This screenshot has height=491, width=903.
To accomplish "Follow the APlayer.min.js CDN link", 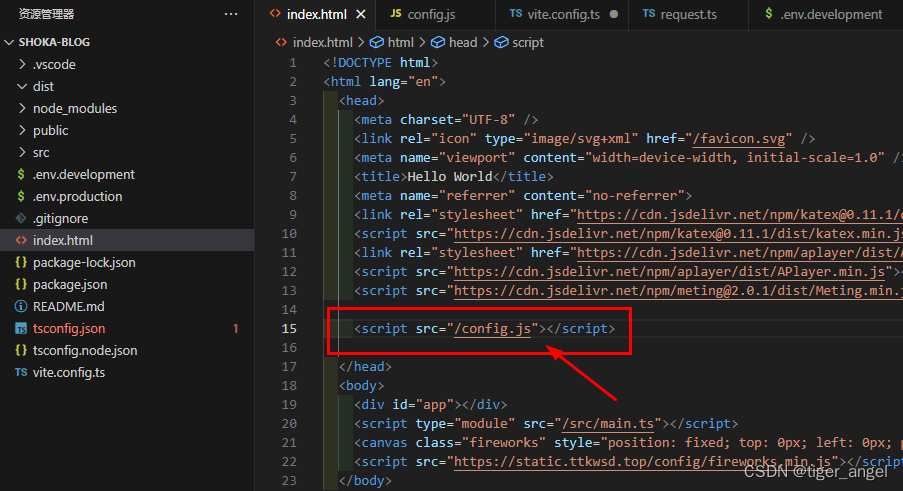I will coord(669,272).
